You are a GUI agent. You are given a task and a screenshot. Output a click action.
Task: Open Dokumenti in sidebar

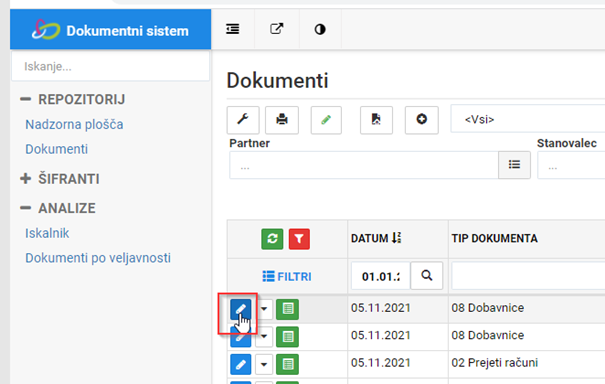tap(56, 149)
